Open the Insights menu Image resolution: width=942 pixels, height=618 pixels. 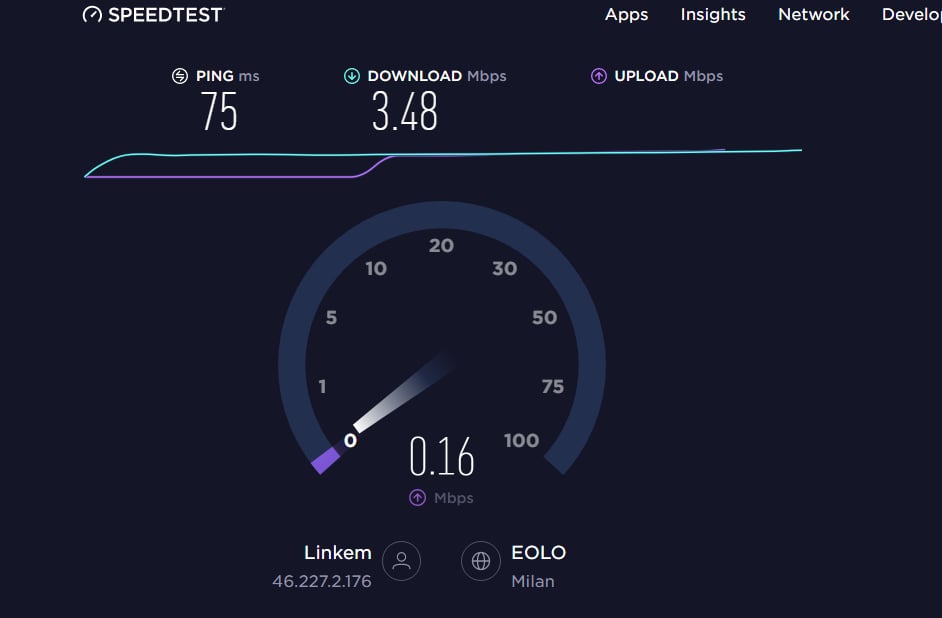pyautogui.click(x=713, y=14)
